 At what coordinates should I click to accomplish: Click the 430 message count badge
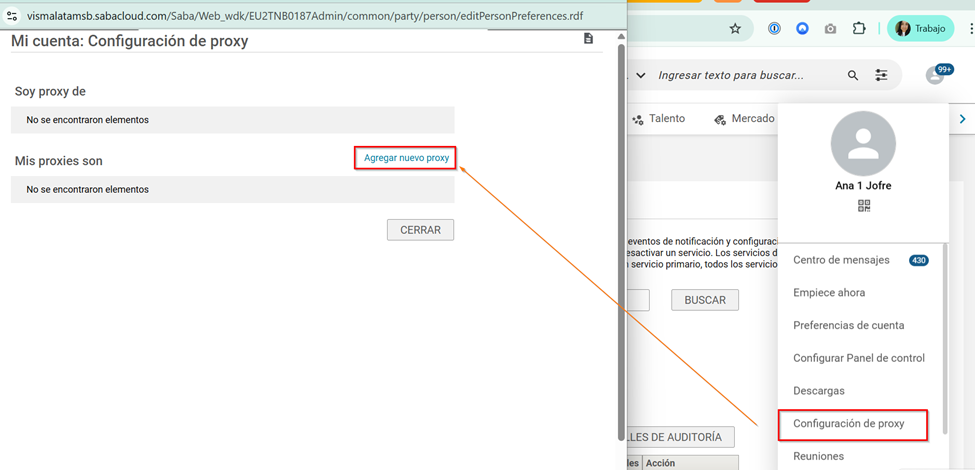click(x=919, y=260)
